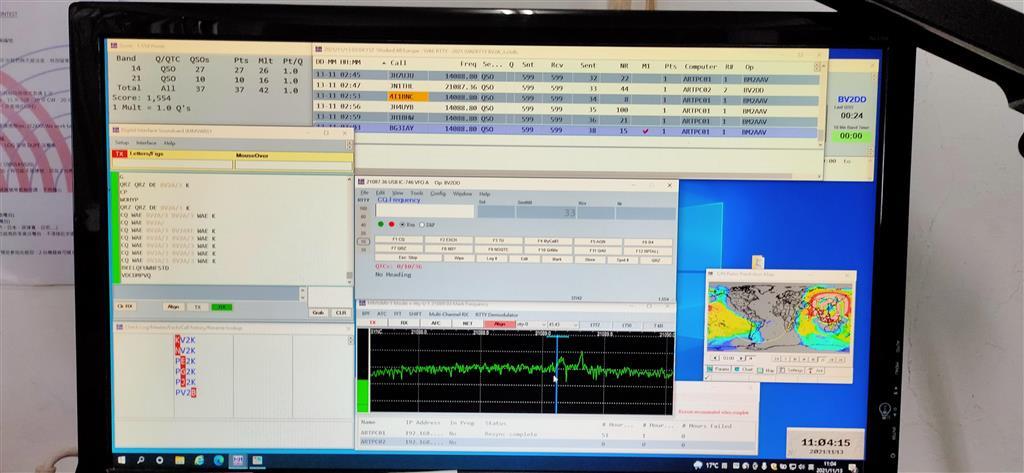
Task: Click the Call column header in the log
Action: click(399, 63)
